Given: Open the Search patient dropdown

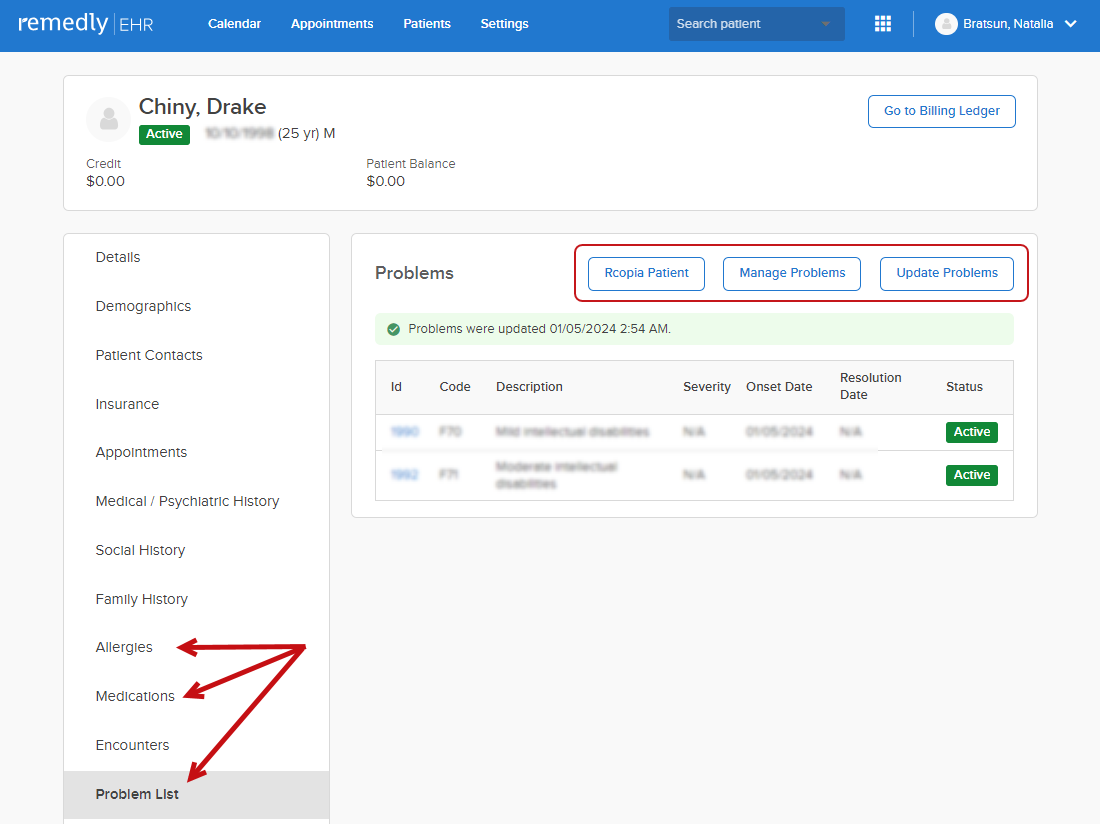Looking at the screenshot, I should point(756,24).
